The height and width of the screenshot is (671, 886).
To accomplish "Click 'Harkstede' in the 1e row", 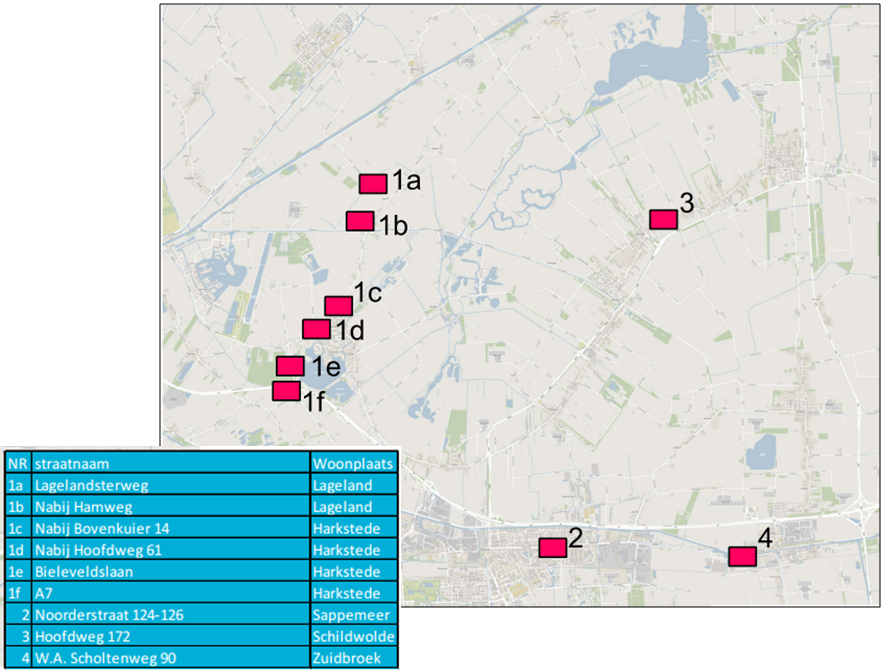I will pyautogui.click(x=354, y=572).
